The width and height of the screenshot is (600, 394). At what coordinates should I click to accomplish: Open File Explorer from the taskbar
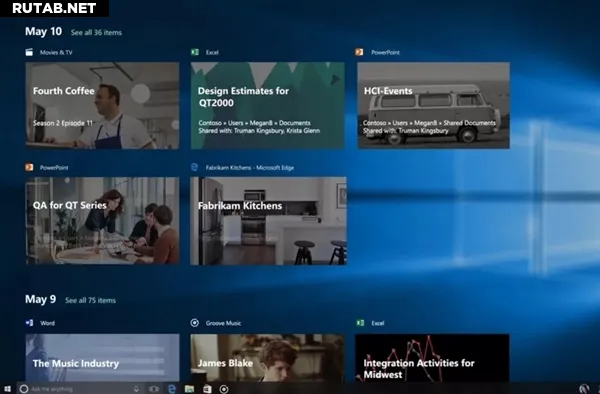coord(189,389)
